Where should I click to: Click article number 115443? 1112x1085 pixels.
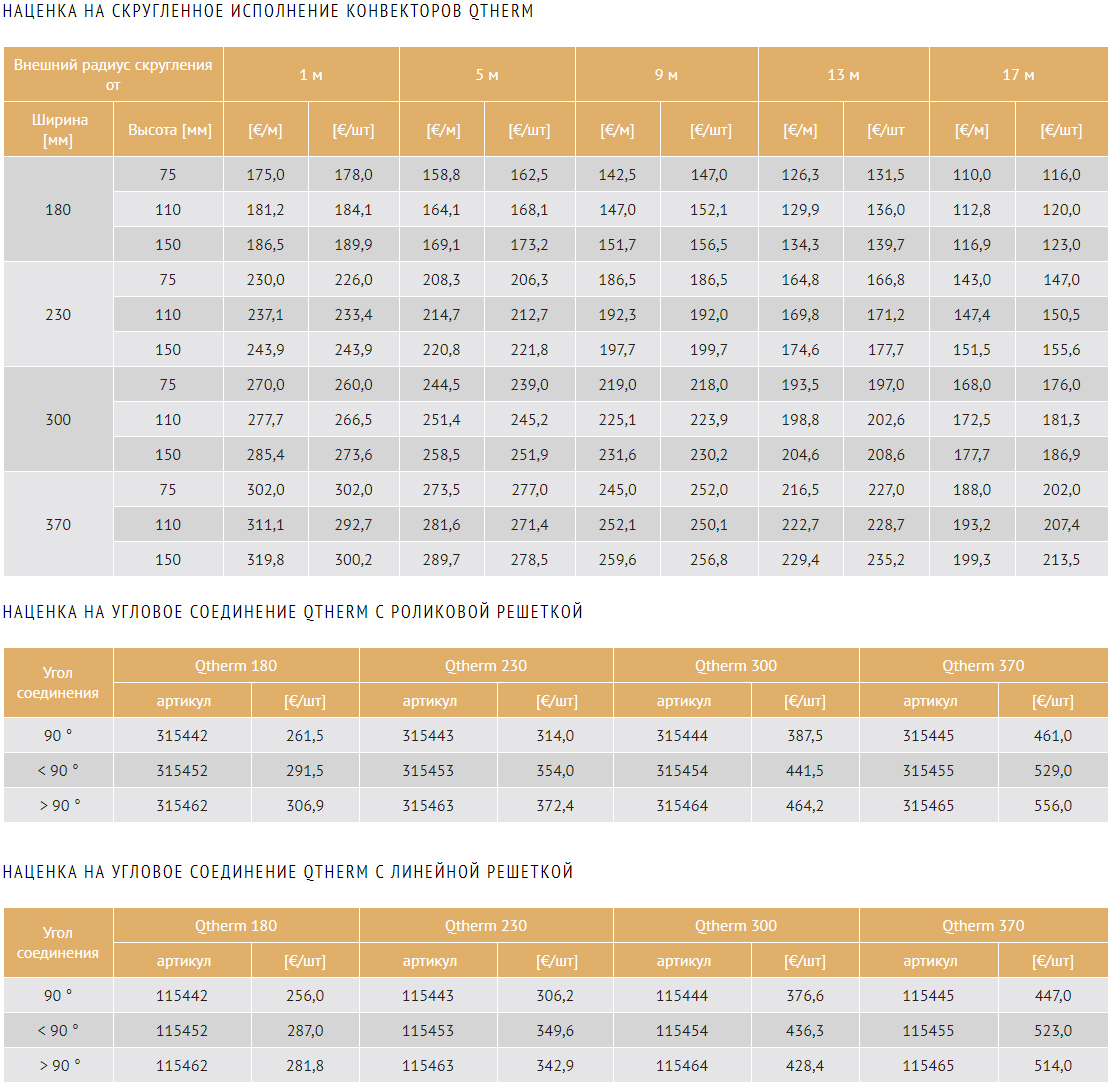point(428,996)
